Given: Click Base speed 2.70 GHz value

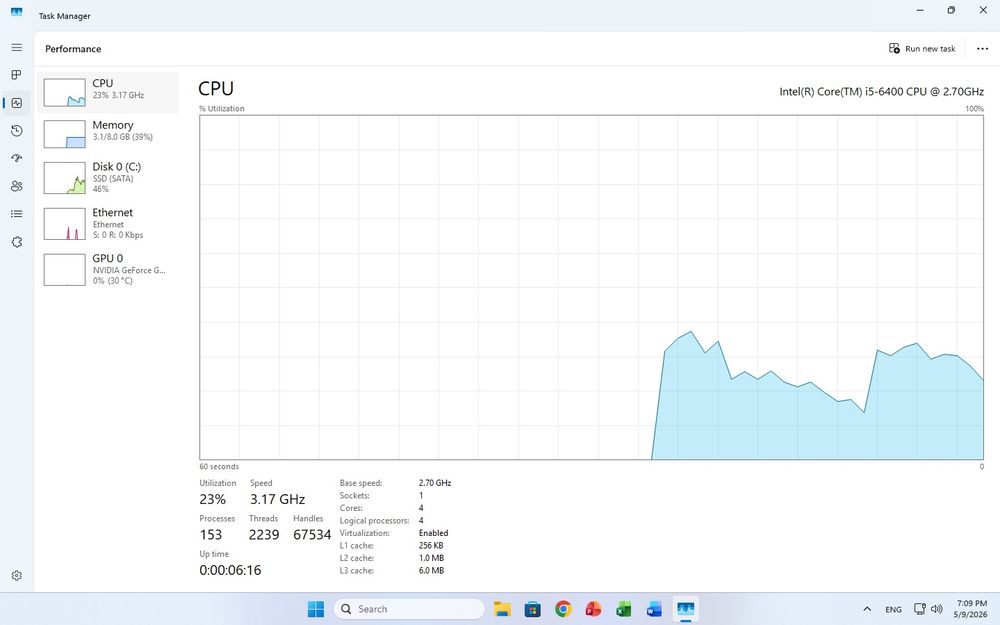Looking at the screenshot, I should coord(435,483).
